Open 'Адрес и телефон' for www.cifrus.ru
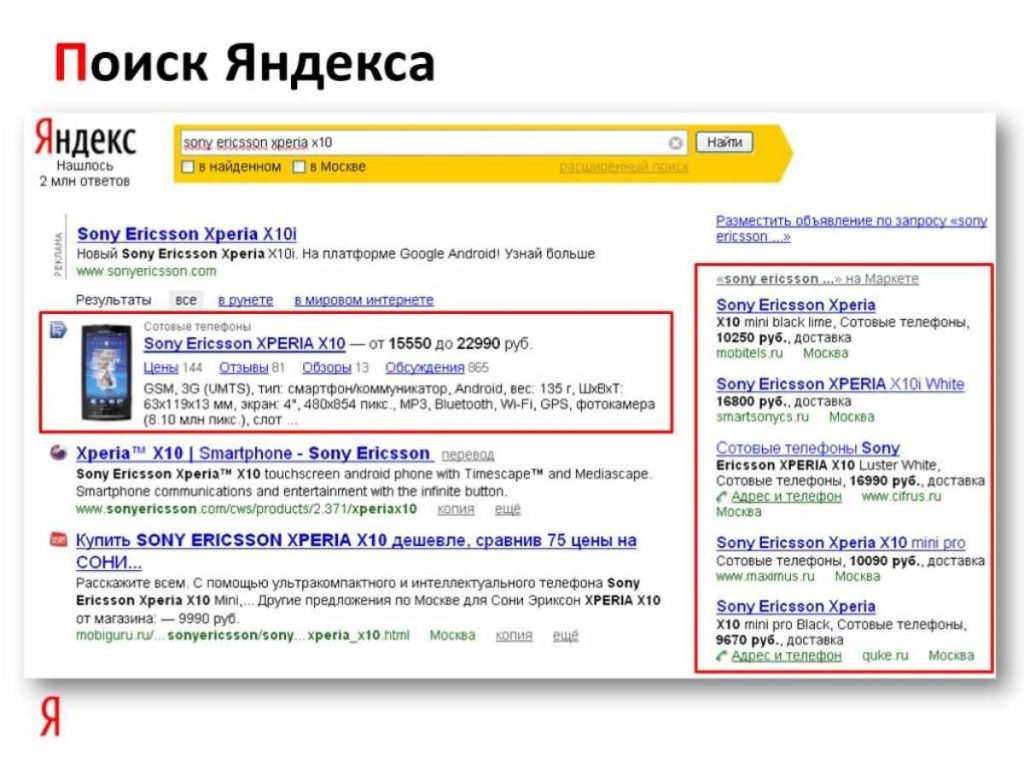This screenshot has width=1024, height=768. coord(786,497)
